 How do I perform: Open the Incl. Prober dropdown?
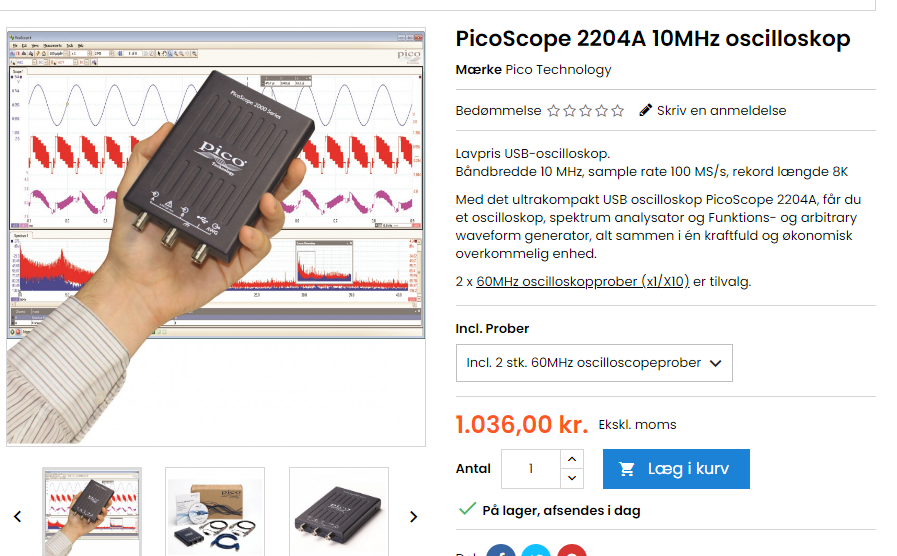click(x=594, y=363)
